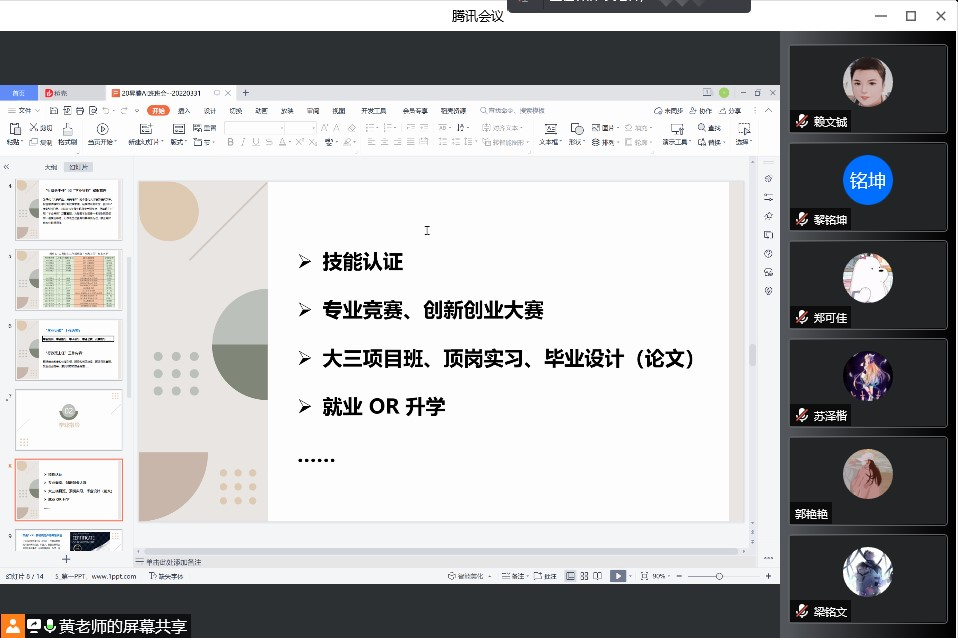
Task: Toggle Italic text formatting
Action: click(x=243, y=143)
